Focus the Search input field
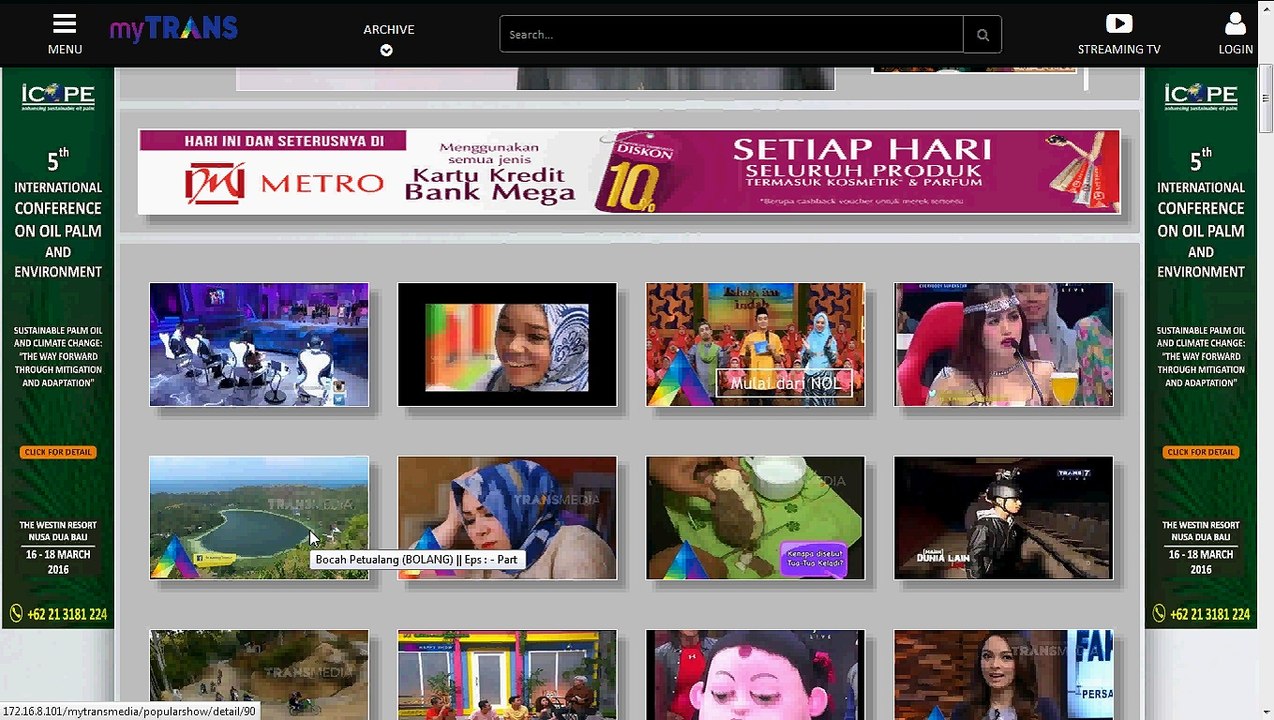The width and height of the screenshot is (1274, 720). [731, 34]
